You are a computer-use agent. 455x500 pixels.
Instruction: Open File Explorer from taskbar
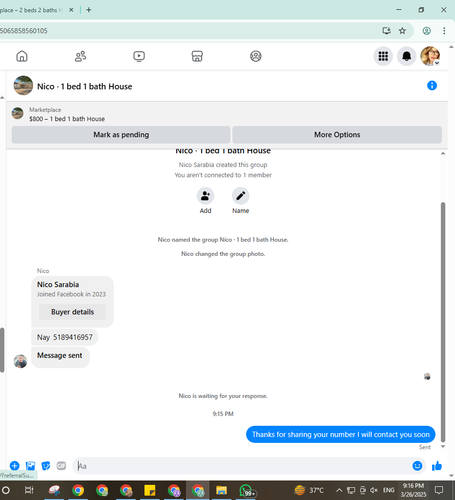click(221, 490)
